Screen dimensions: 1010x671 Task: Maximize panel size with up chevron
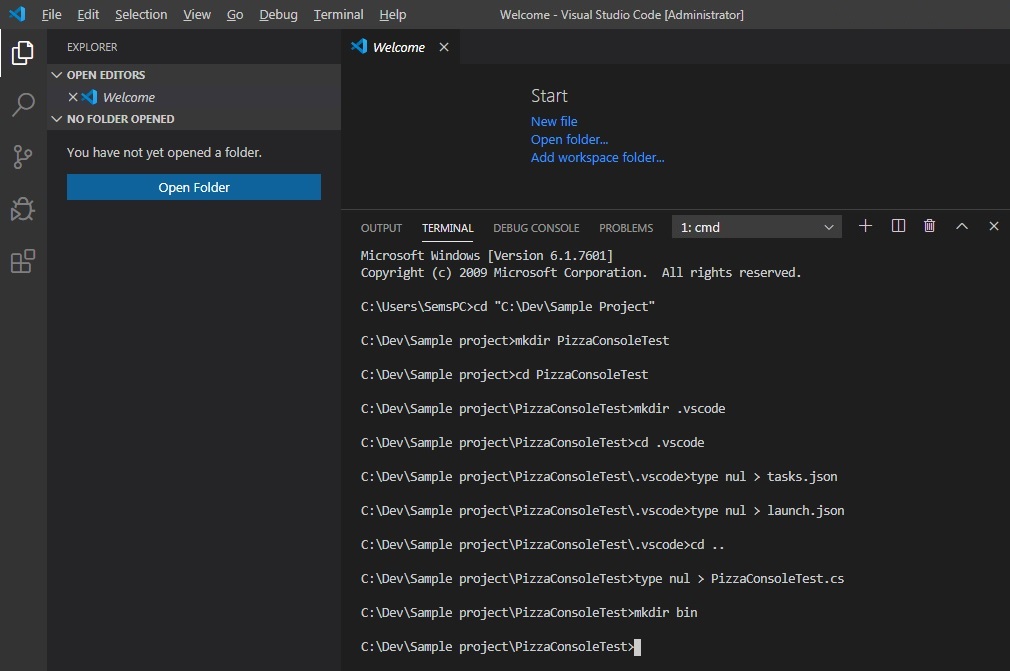tap(962, 226)
